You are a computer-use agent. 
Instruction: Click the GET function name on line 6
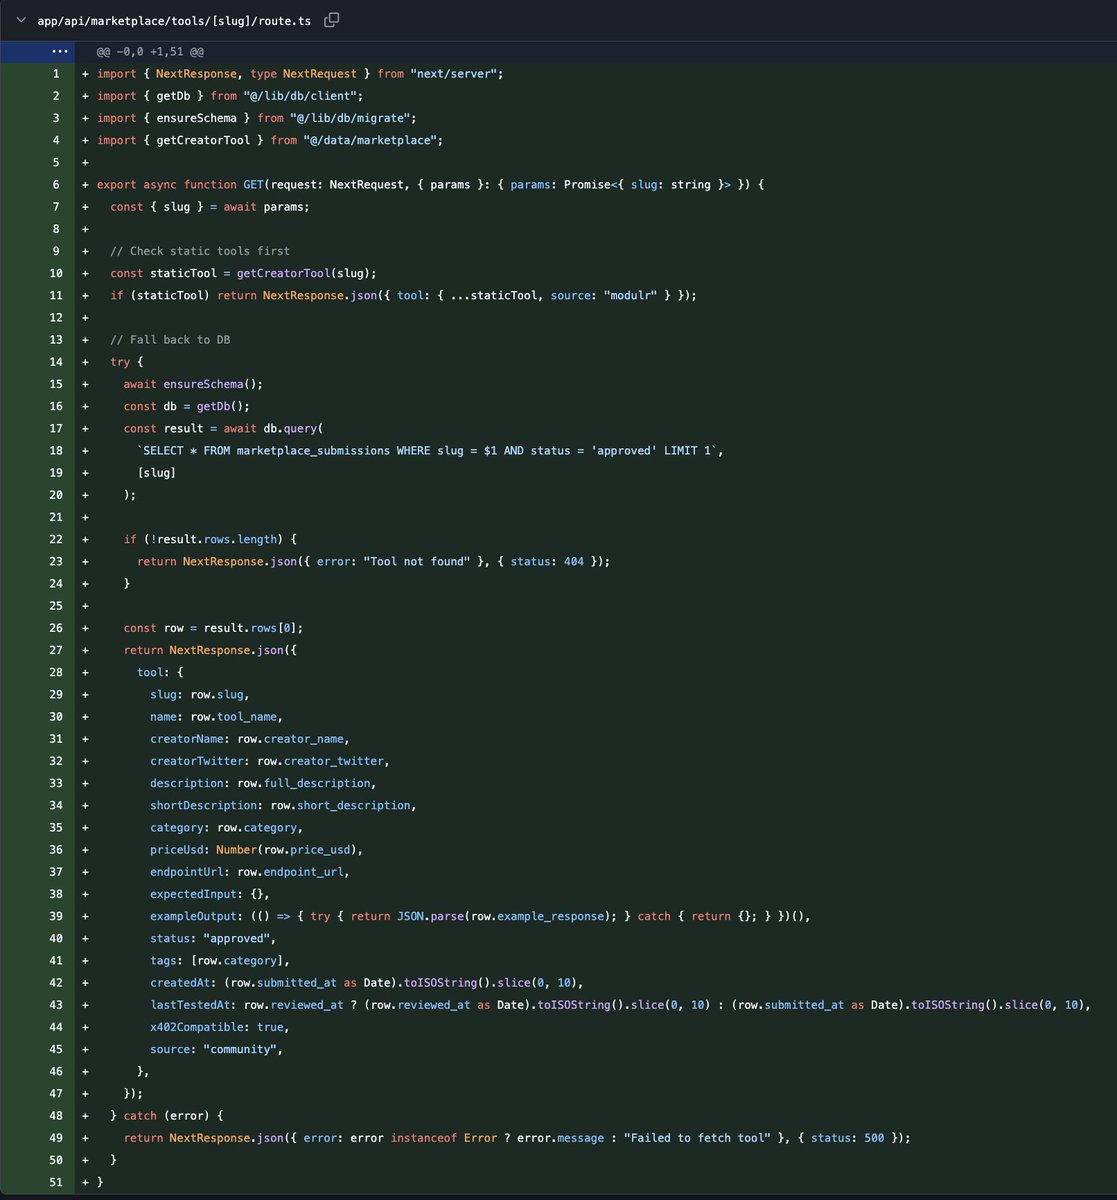coord(253,185)
